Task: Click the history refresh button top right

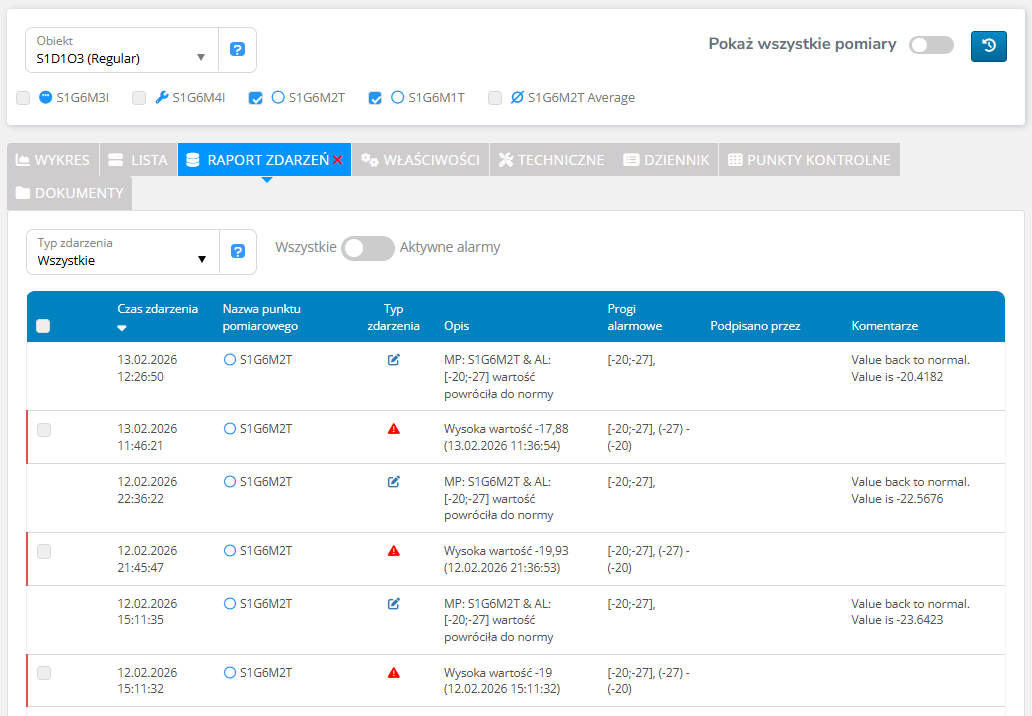Action: point(988,46)
